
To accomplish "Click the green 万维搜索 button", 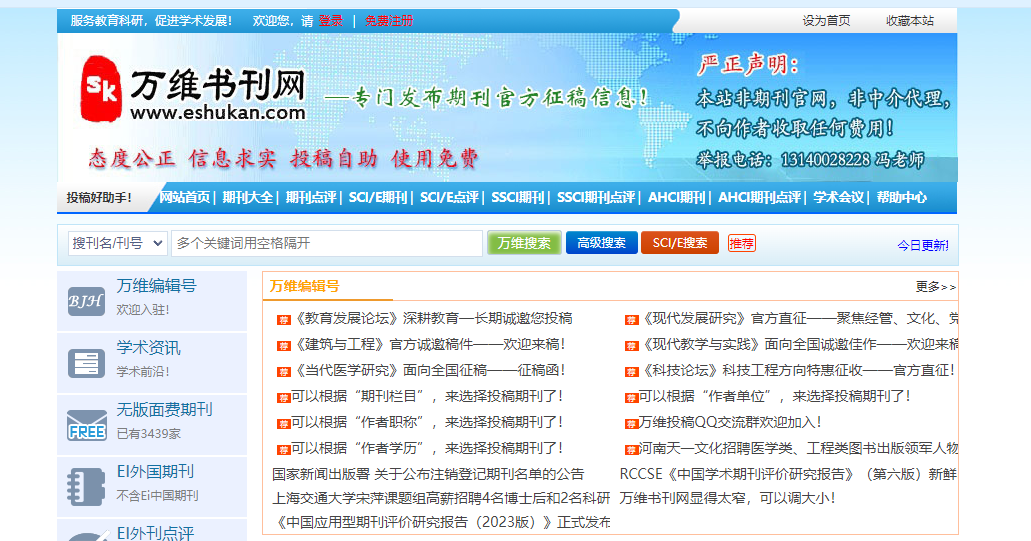I will coord(524,243).
